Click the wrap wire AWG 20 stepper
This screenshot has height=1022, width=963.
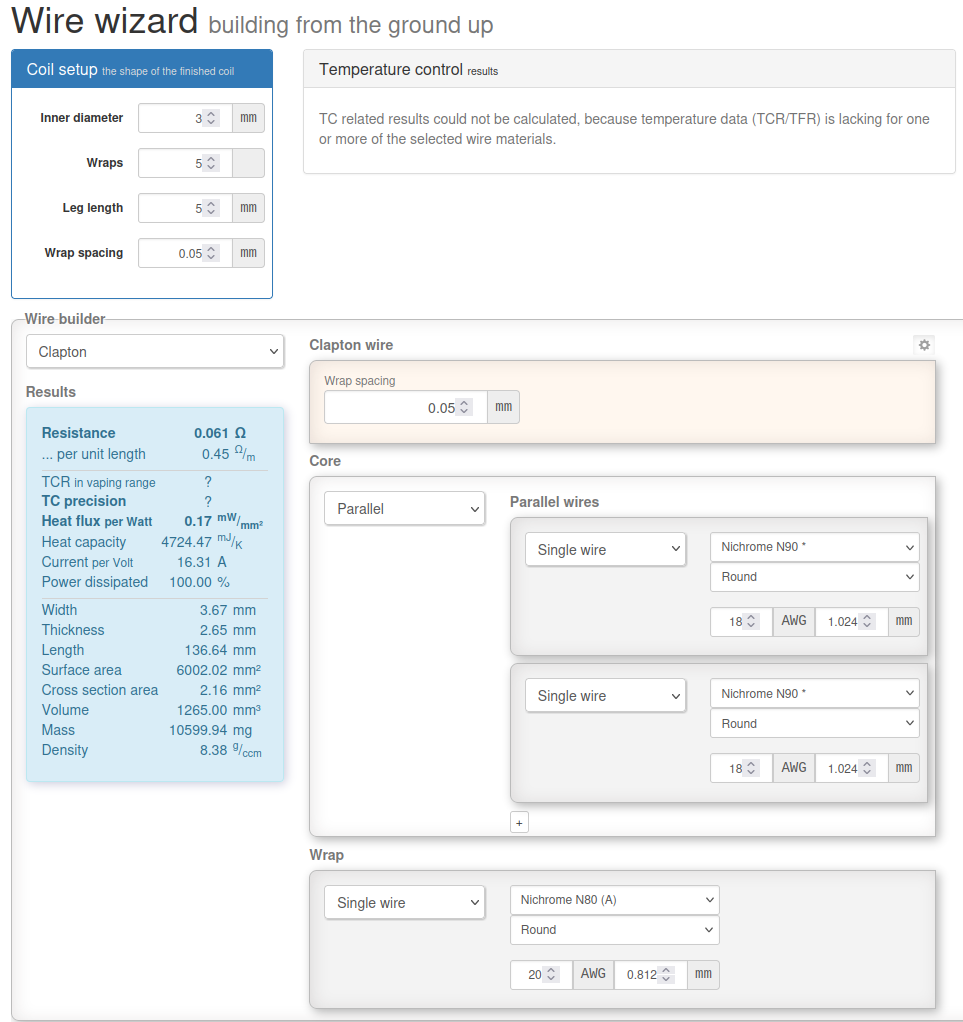[550, 975]
